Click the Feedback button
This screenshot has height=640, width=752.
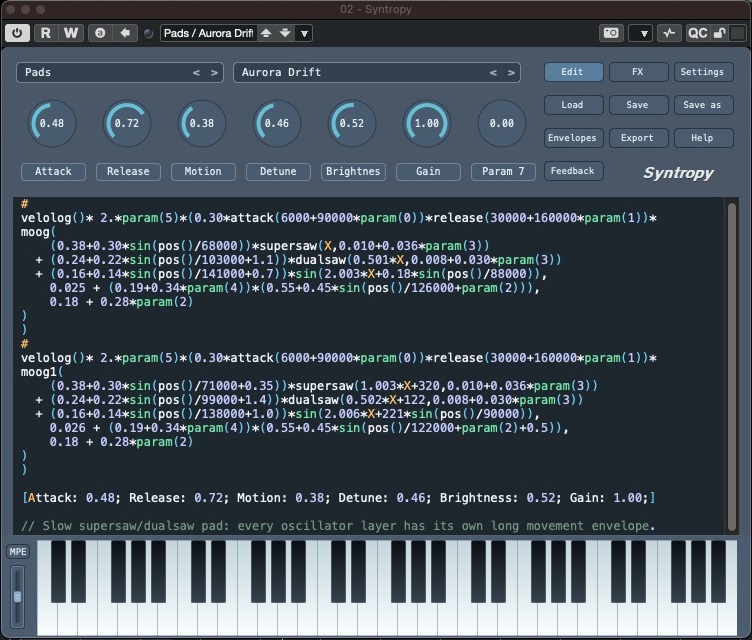(574, 171)
